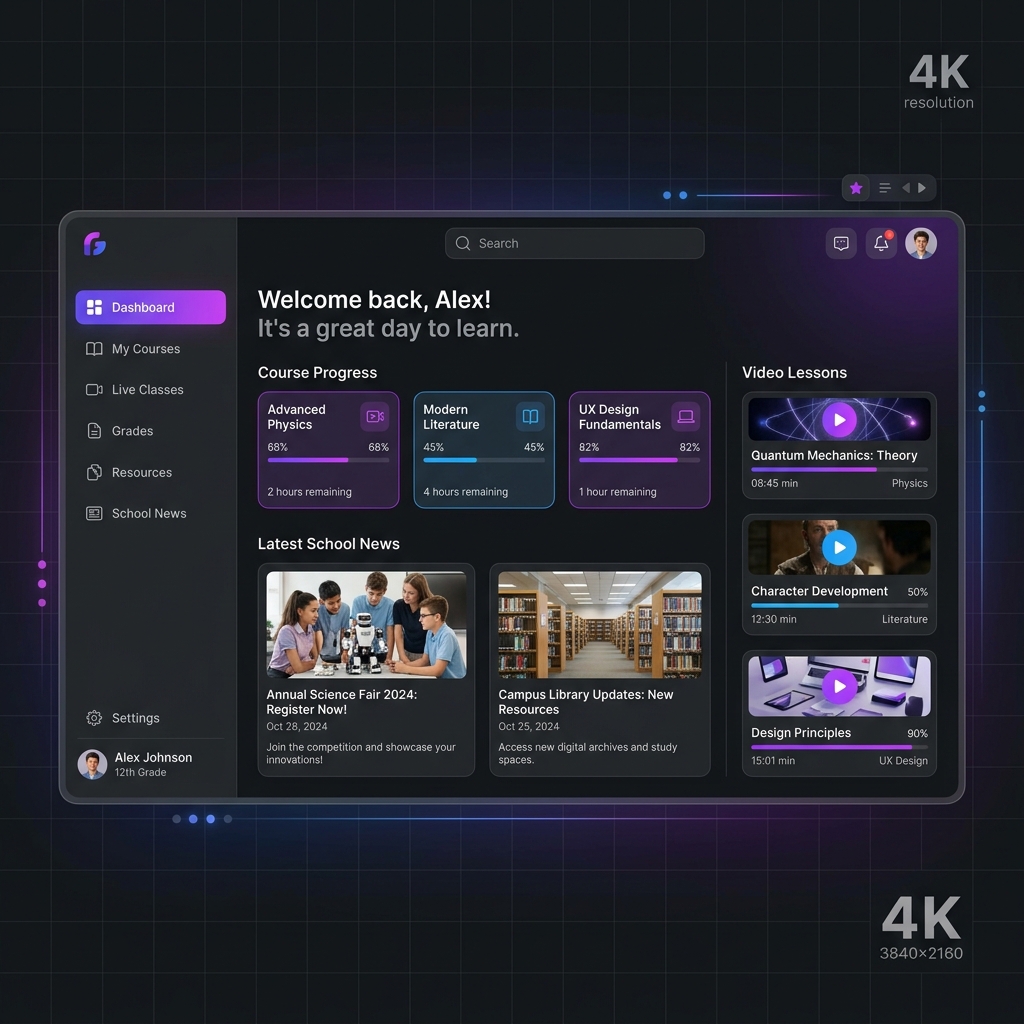Click the Modern Literature book icon
The image size is (1024, 1024).
click(x=530, y=417)
